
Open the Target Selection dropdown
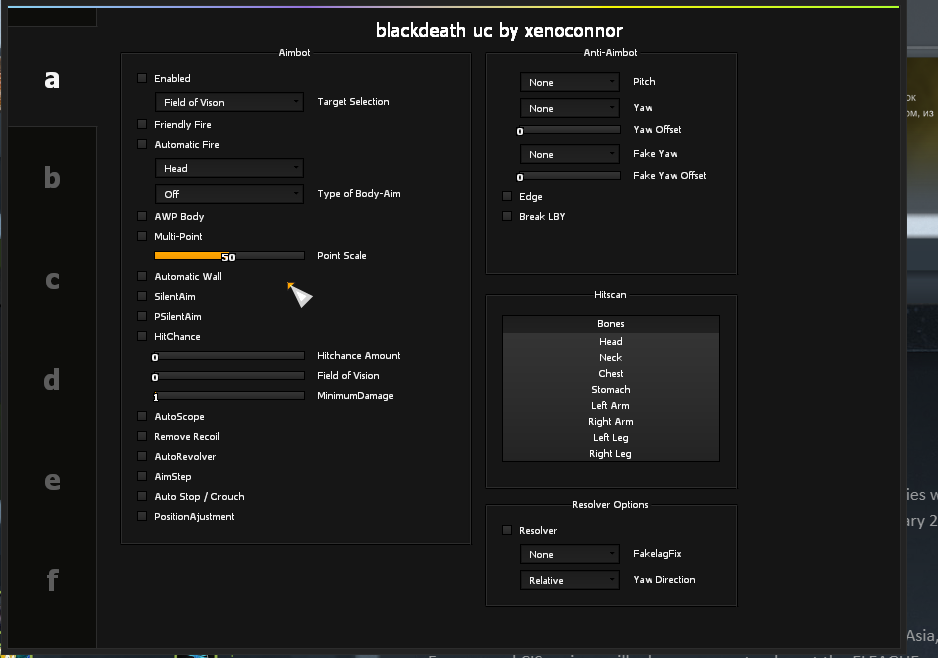[229, 102]
